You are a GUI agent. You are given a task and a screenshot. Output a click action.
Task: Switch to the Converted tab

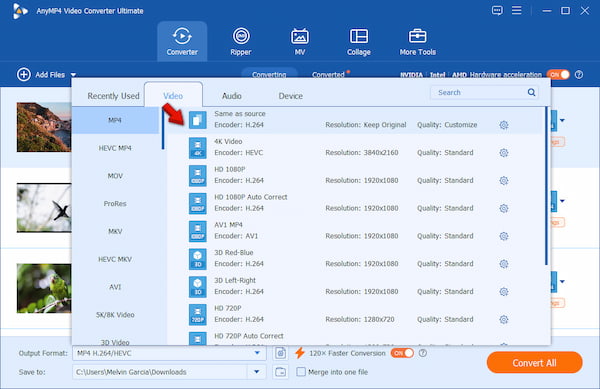point(329,75)
